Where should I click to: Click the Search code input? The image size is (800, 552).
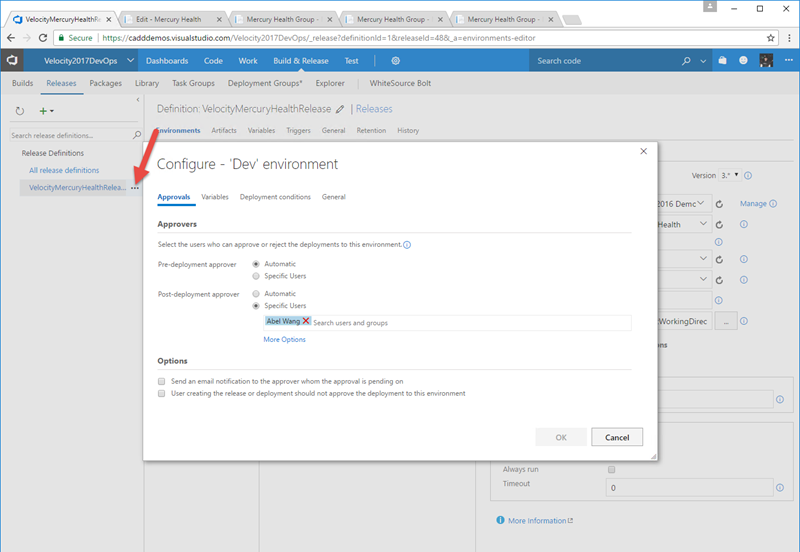[x=605, y=61]
